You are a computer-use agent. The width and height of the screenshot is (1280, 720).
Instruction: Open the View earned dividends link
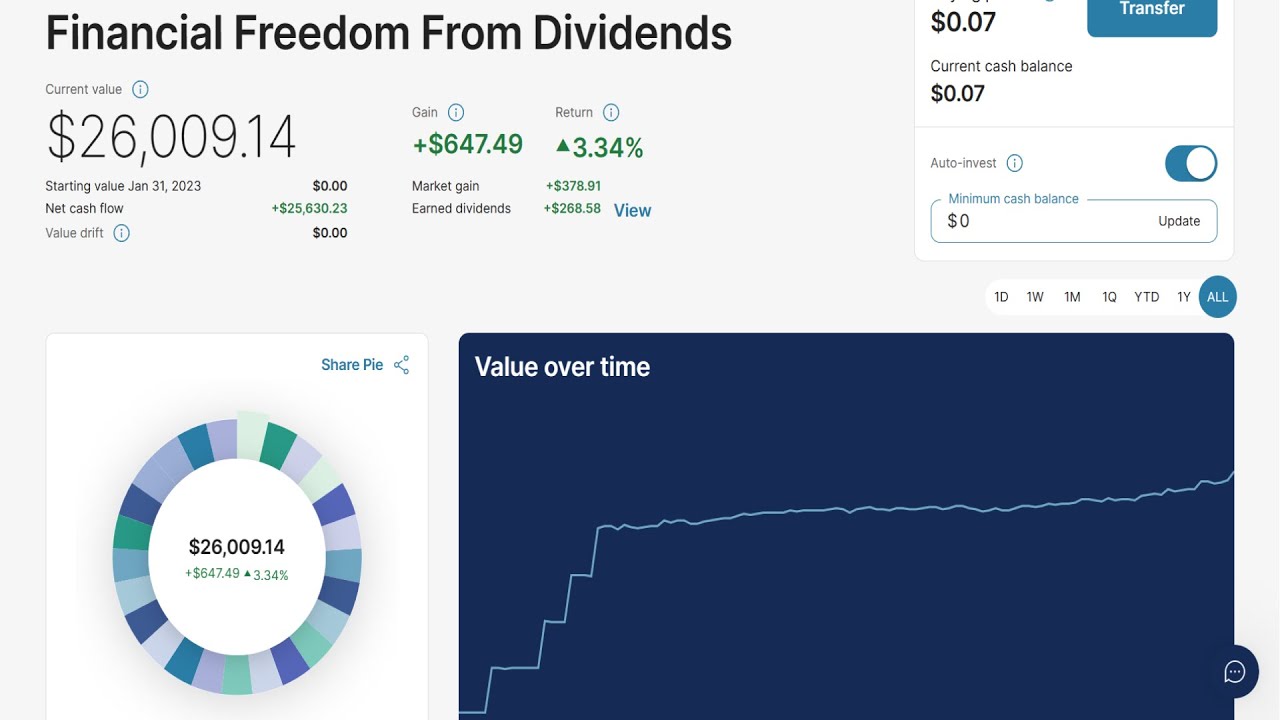pos(632,210)
